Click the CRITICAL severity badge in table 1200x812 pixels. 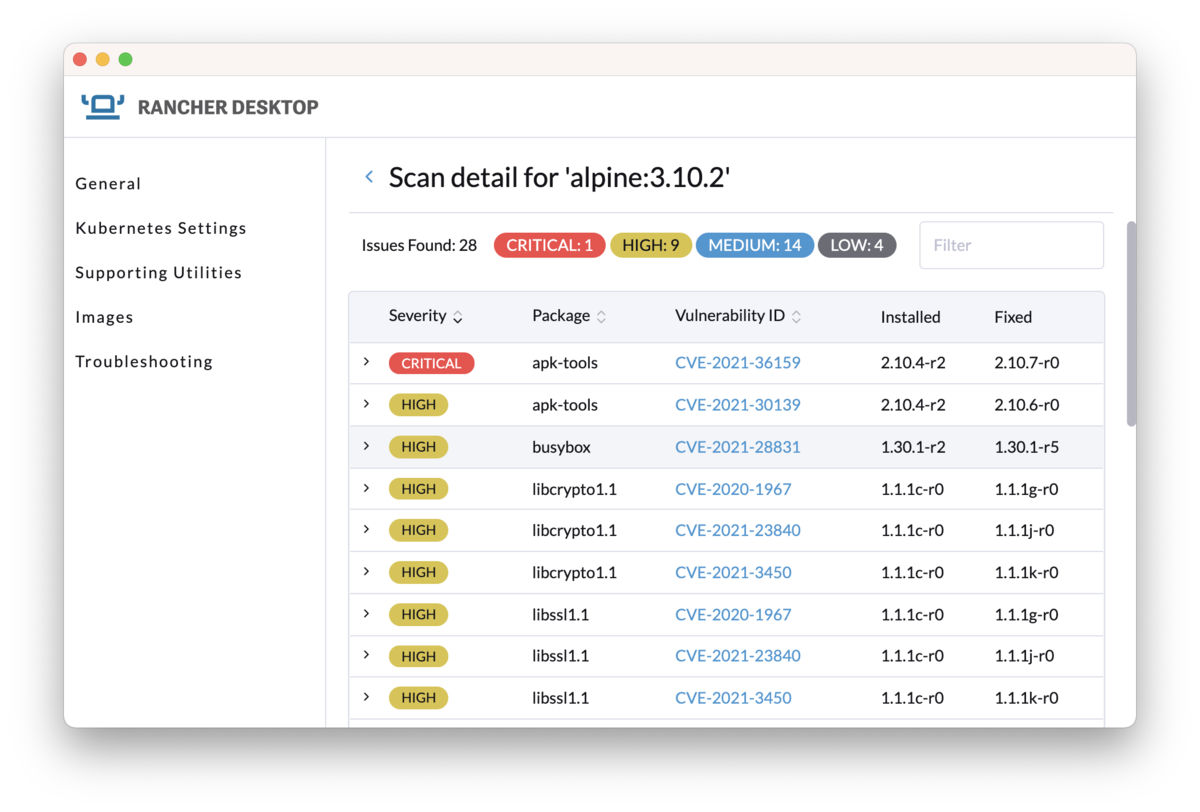[431, 363]
